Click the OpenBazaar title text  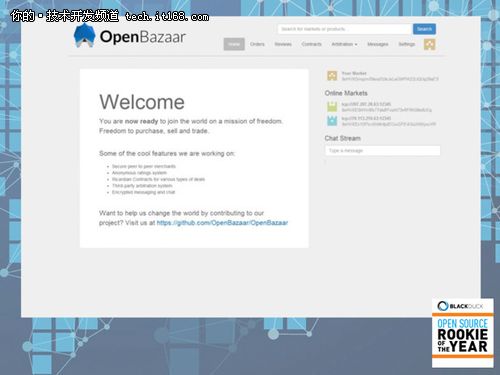143,37
